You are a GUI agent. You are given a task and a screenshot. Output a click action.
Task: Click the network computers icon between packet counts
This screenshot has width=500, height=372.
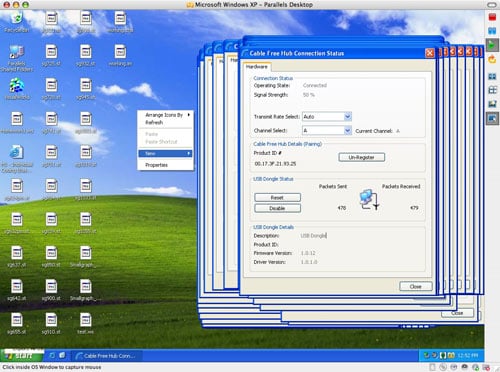tap(369, 200)
